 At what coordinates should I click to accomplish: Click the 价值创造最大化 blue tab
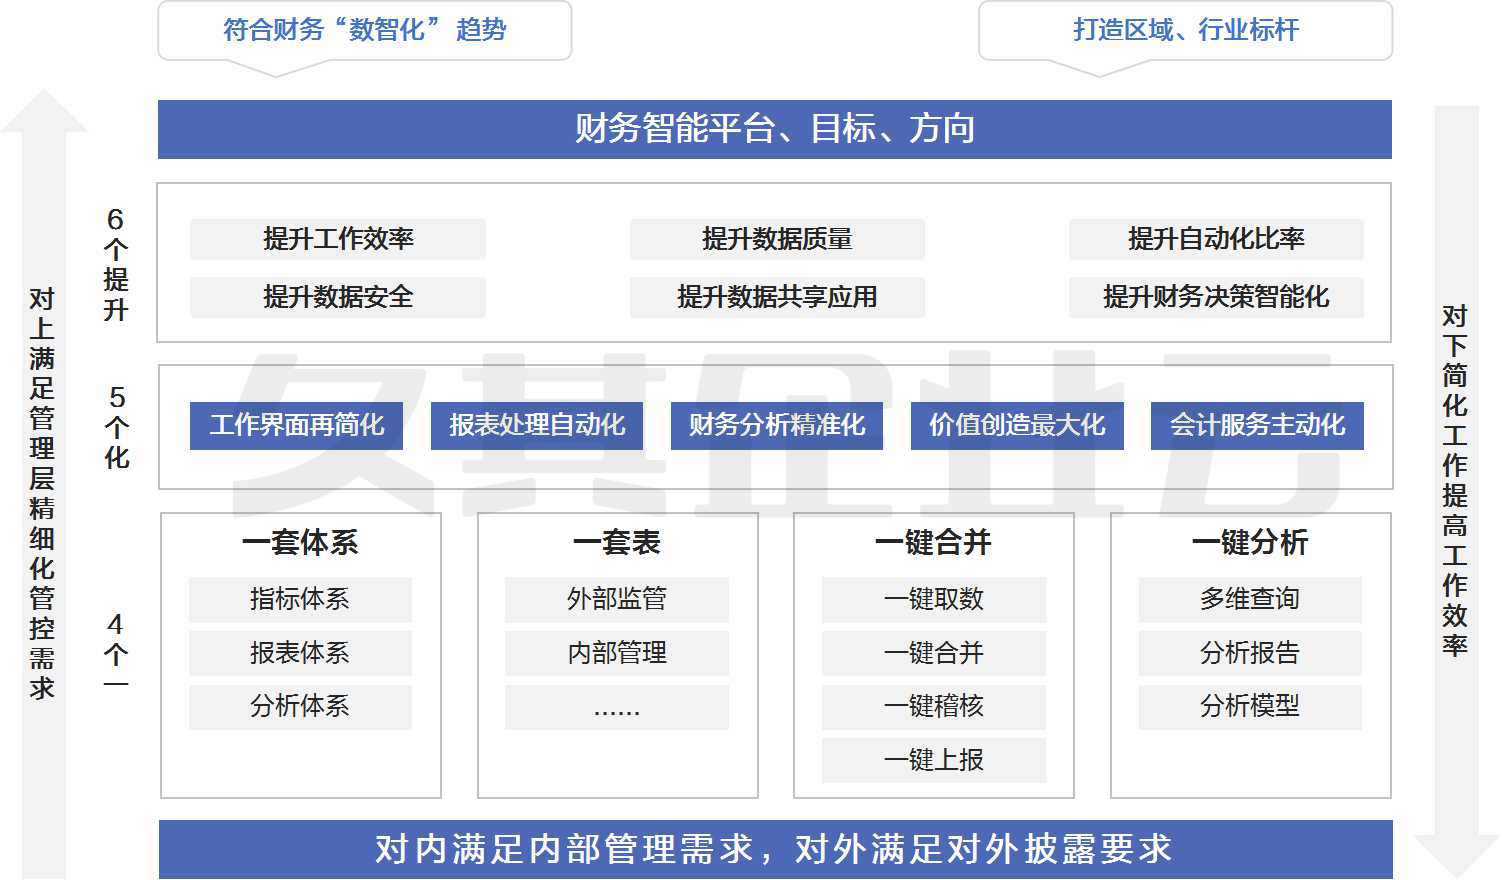pos(1017,426)
